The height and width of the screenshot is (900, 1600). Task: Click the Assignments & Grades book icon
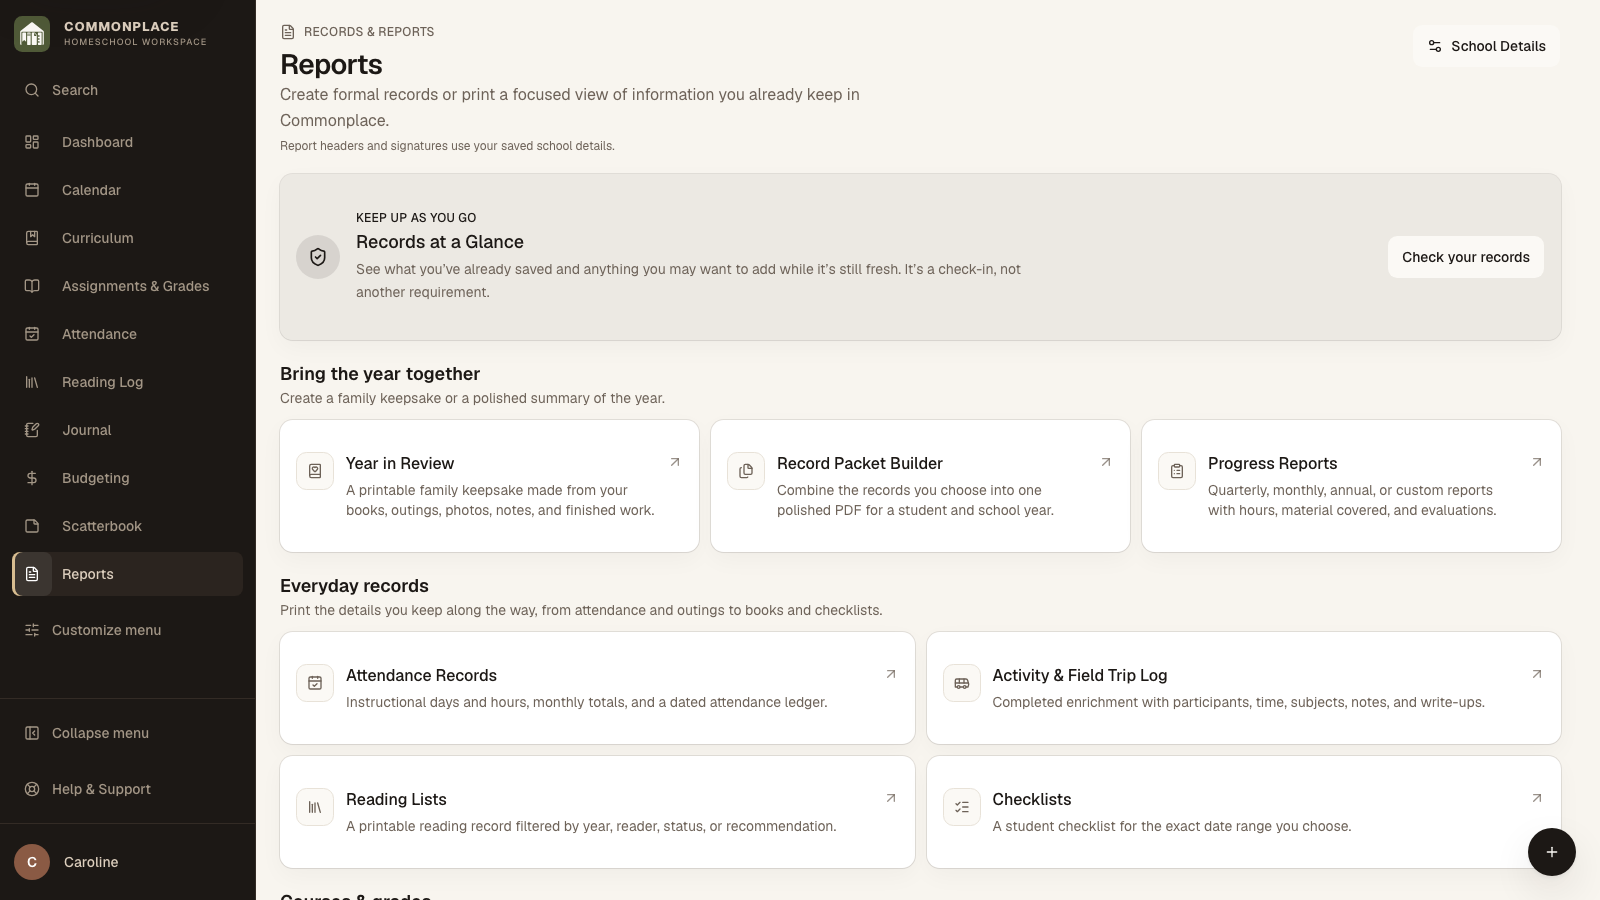[32, 286]
